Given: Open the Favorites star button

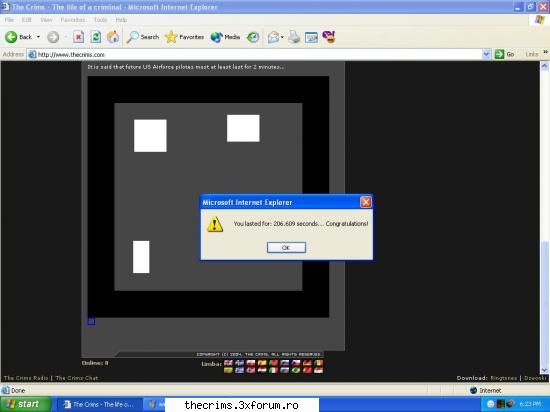Looking at the screenshot, I should 185,37.
